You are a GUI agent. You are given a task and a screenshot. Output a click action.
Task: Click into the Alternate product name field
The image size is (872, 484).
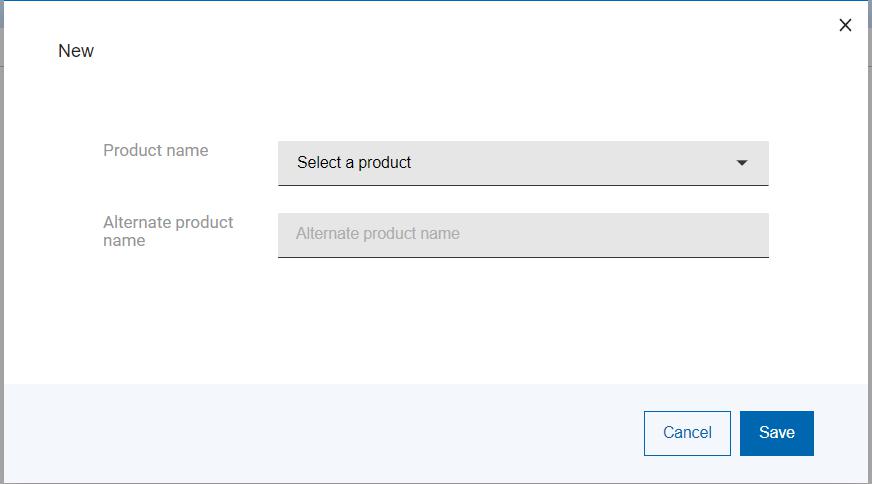523,234
